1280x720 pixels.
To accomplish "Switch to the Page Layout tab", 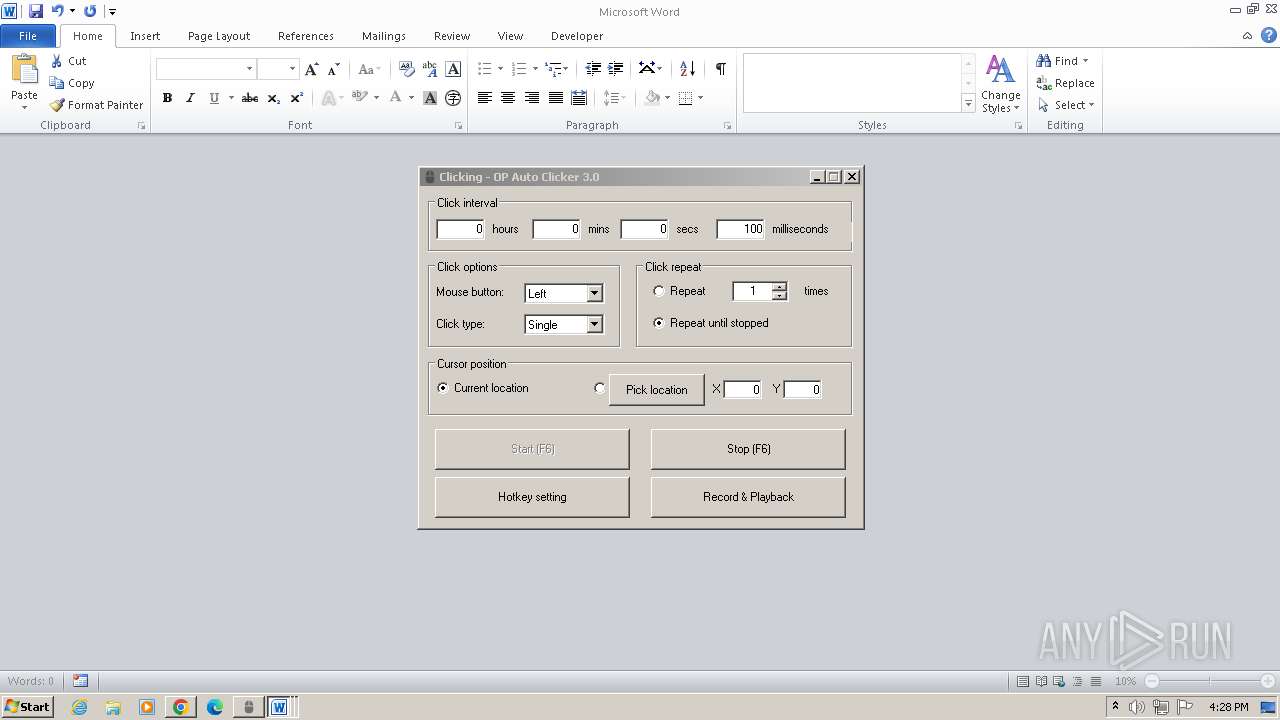I will click(219, 36).
